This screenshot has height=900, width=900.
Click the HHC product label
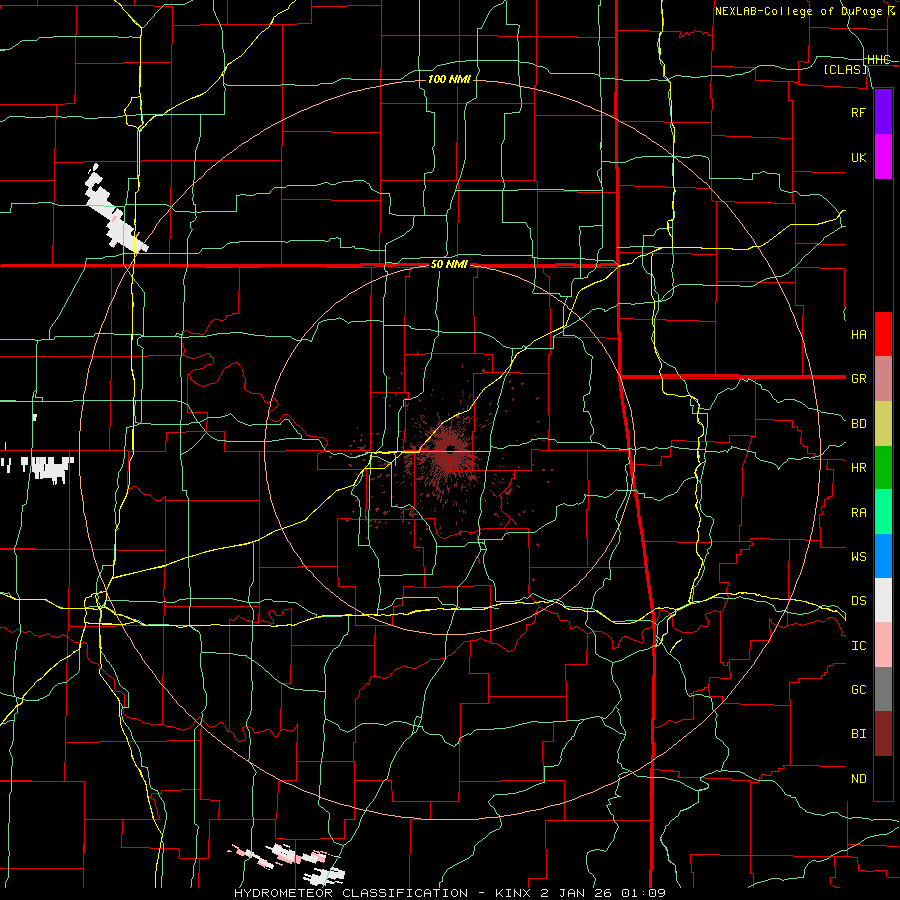[x=879, y=60]
